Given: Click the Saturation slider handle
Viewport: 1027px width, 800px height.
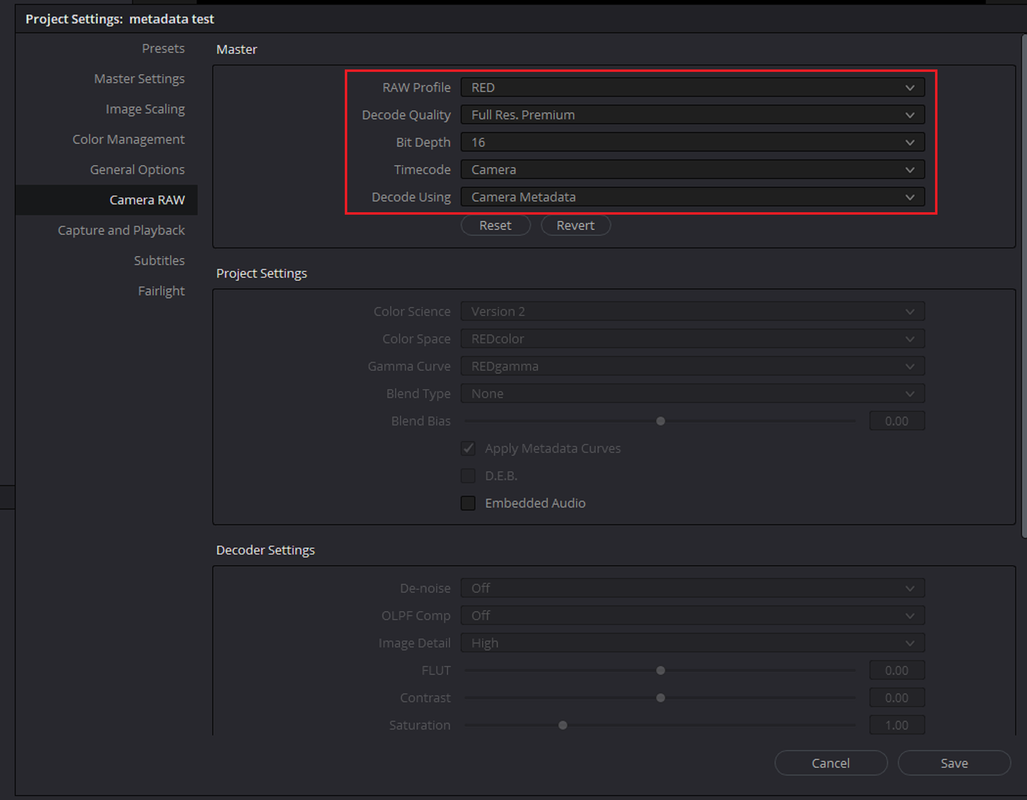Looking at the screenshot, I should [x=563, y=725].
